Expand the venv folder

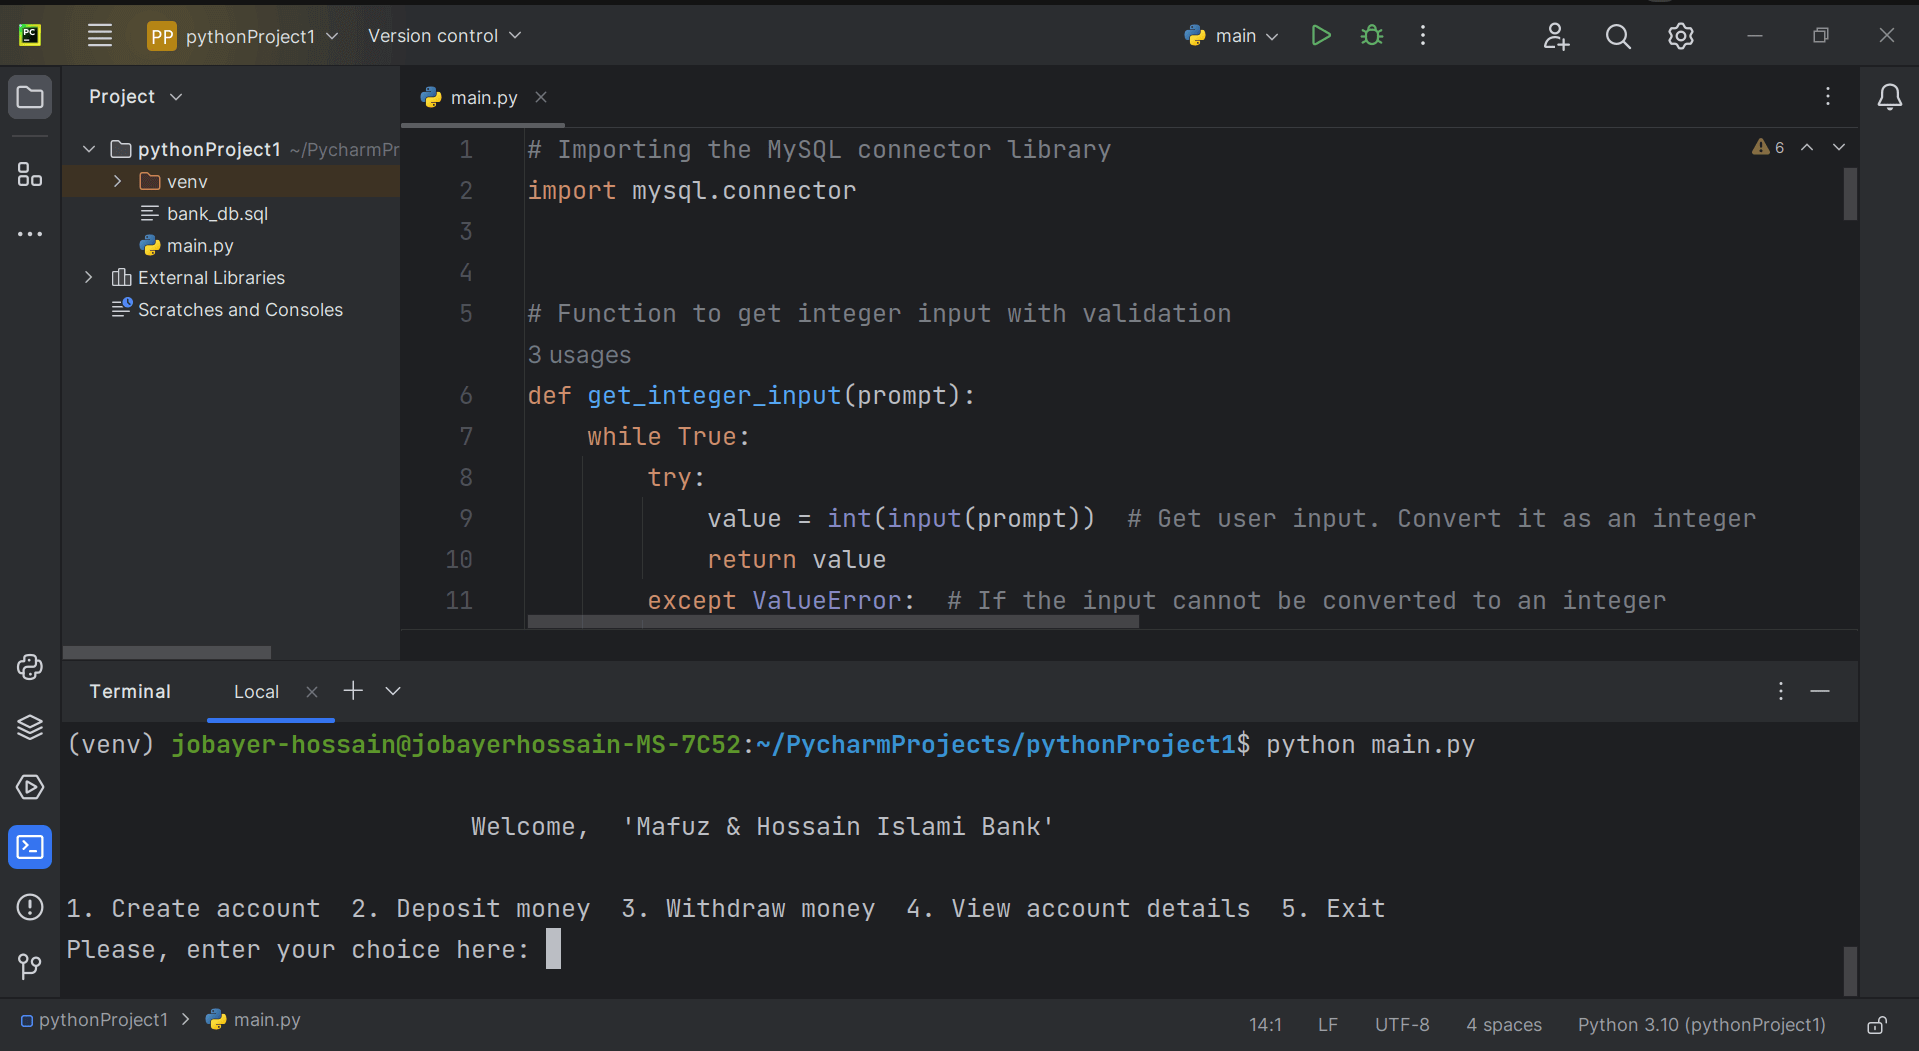[118, 181]
